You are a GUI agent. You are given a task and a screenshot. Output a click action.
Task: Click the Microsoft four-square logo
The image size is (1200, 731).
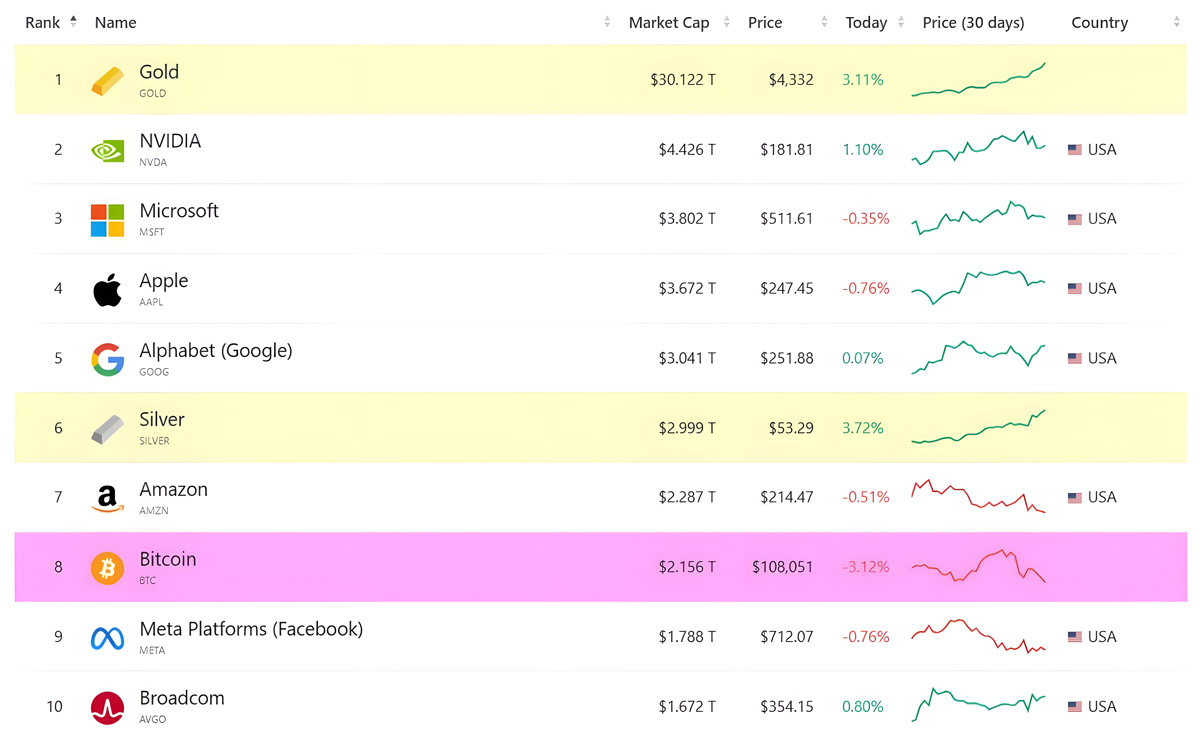coord(107,218)
